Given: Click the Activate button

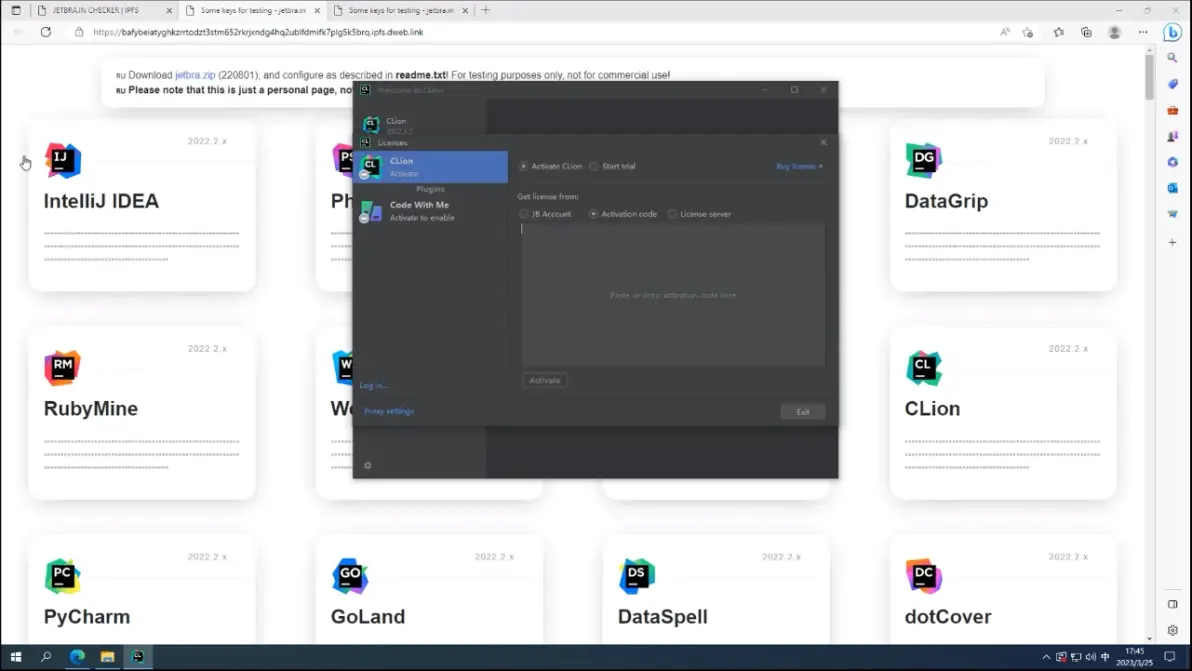Looking at the screenshot, I should click(544, 380).
